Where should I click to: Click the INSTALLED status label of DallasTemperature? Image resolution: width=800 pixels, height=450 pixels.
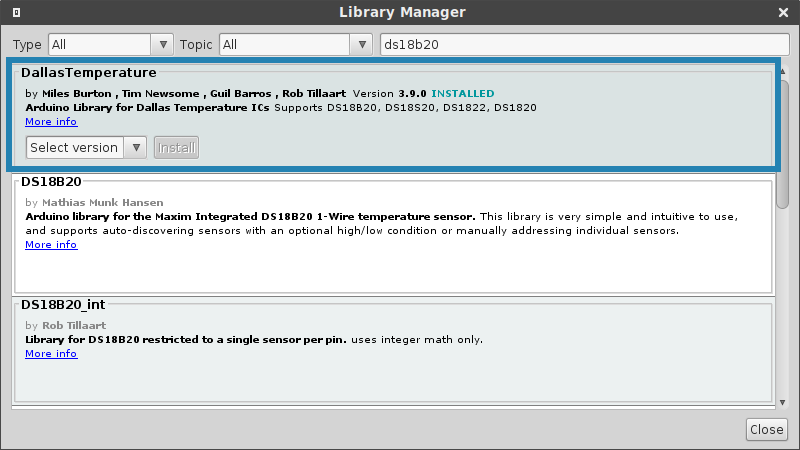[462, 94]
